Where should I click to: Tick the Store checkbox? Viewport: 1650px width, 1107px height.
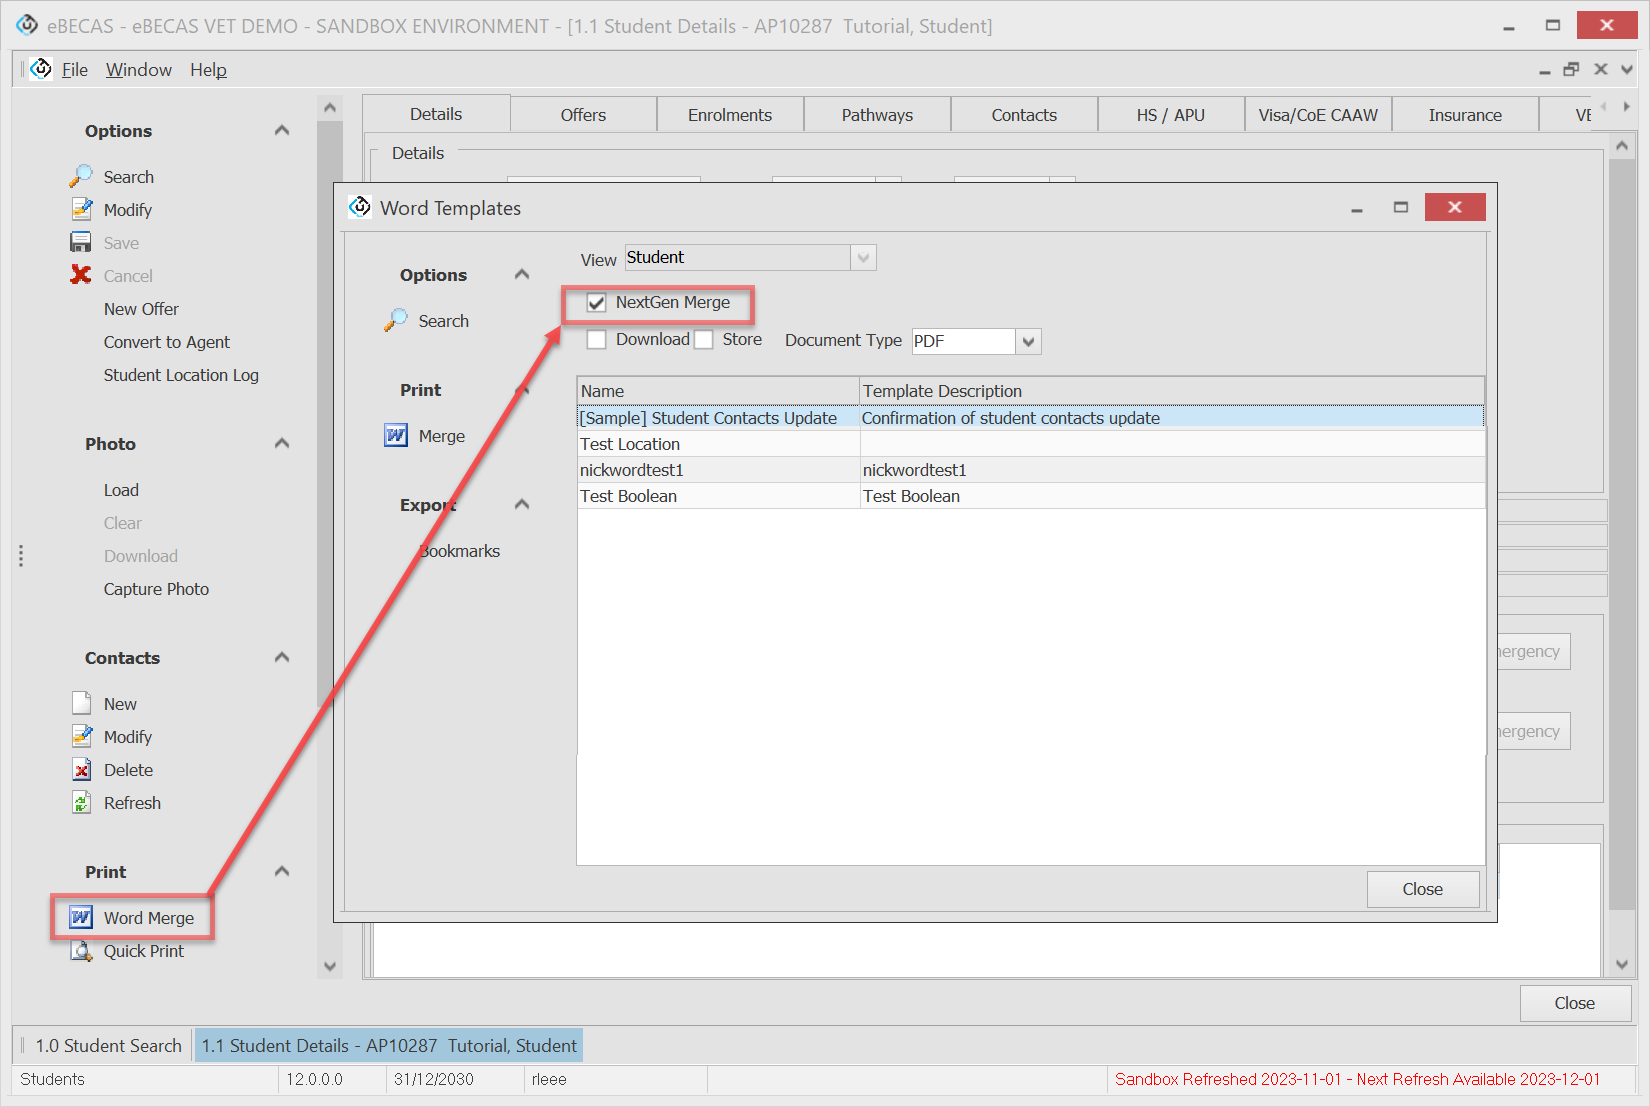(704, 340)
